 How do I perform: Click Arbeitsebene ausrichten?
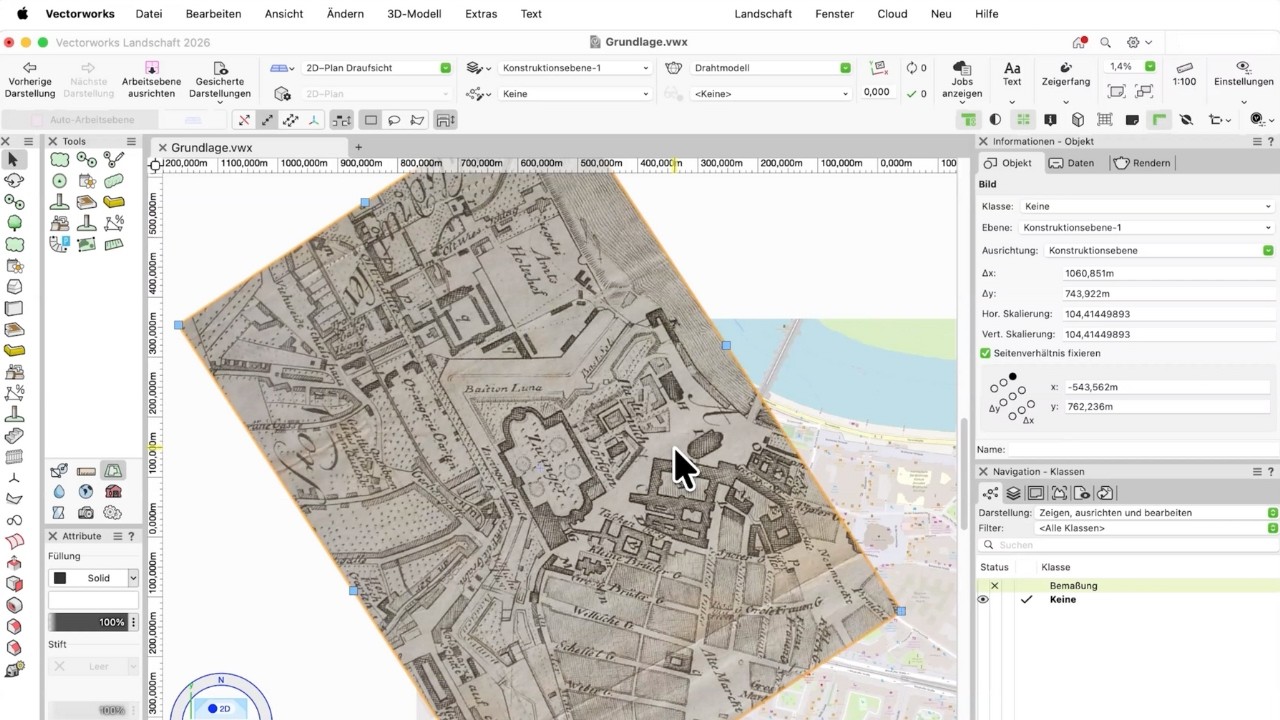point(151,80)
